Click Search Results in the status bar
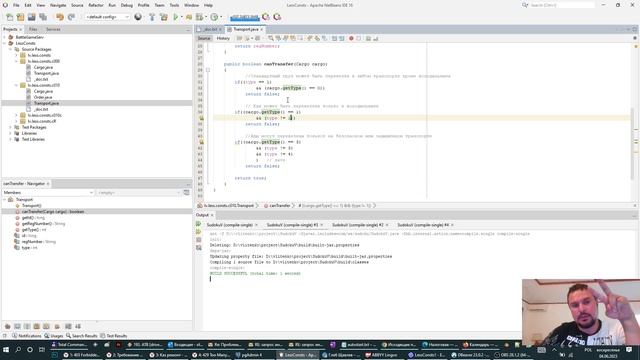The height and width of the screenshot is (360, 640). pyautogui.click(x=82, y=336)
